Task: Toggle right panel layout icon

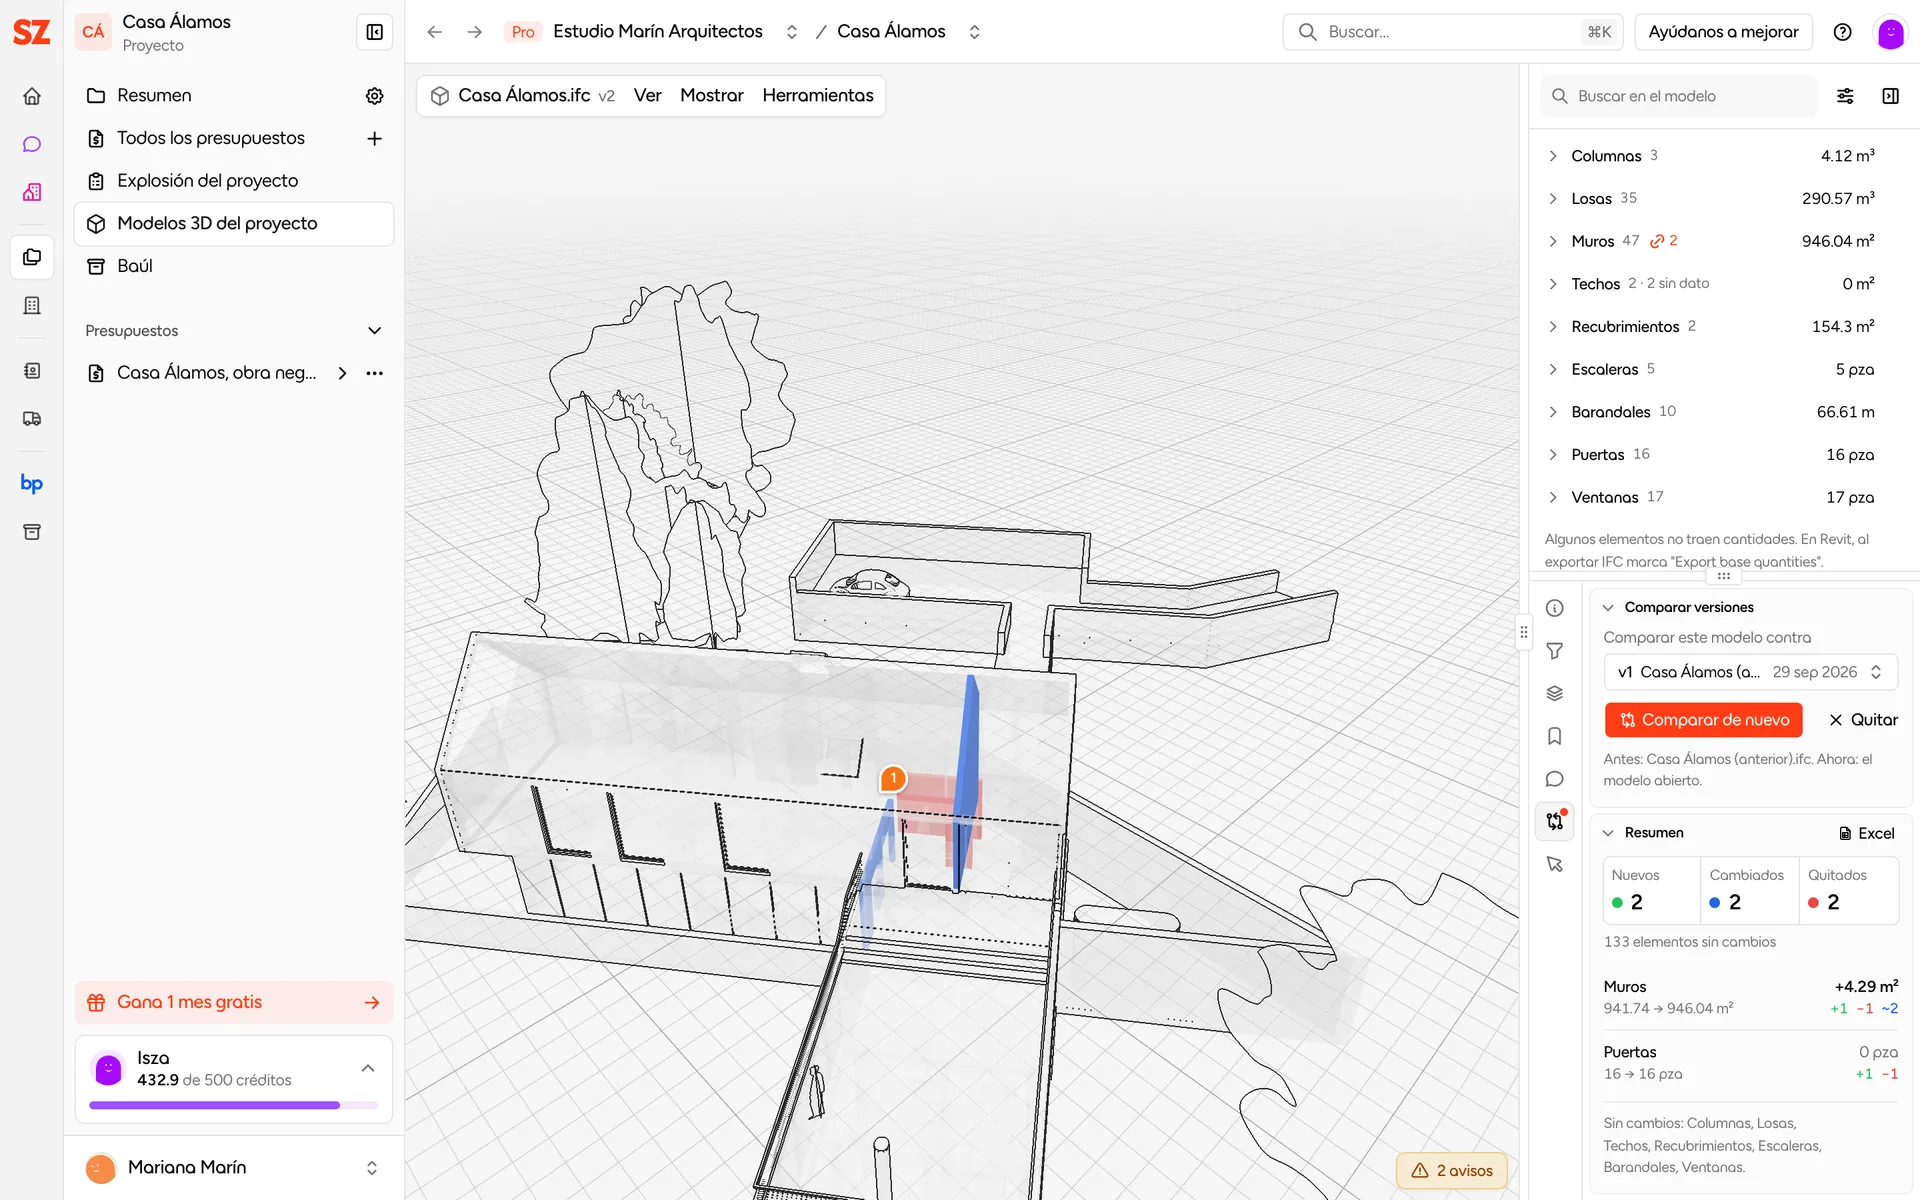Action: pyautogui.click(x=1890, y=96)
